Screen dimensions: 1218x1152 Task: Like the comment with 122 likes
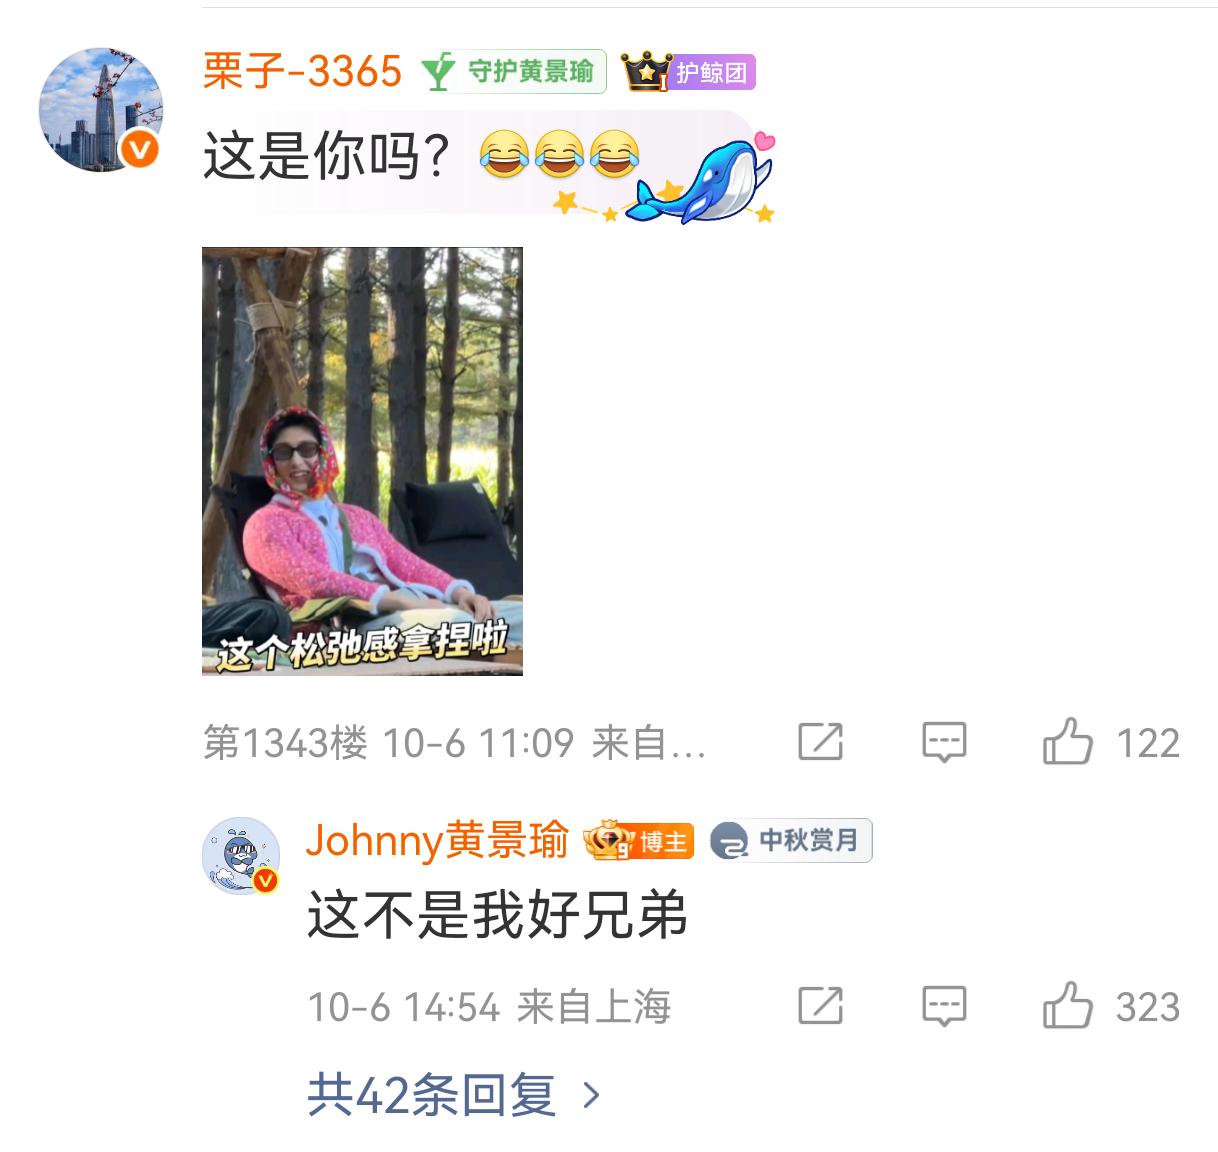(1067, 741)
